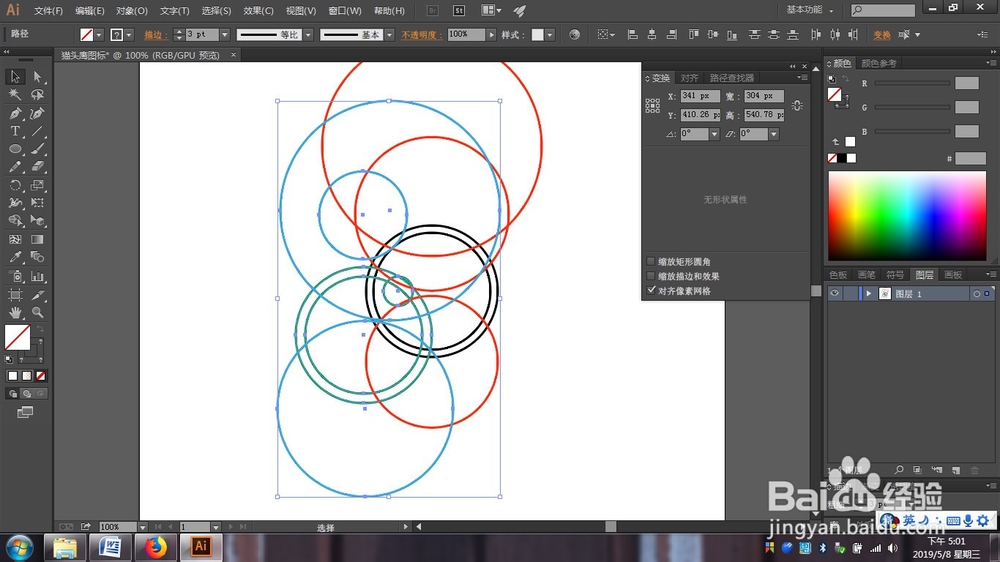Select the Eraser tool
The height and width of the screenshot is (562, 1000).
37,167
